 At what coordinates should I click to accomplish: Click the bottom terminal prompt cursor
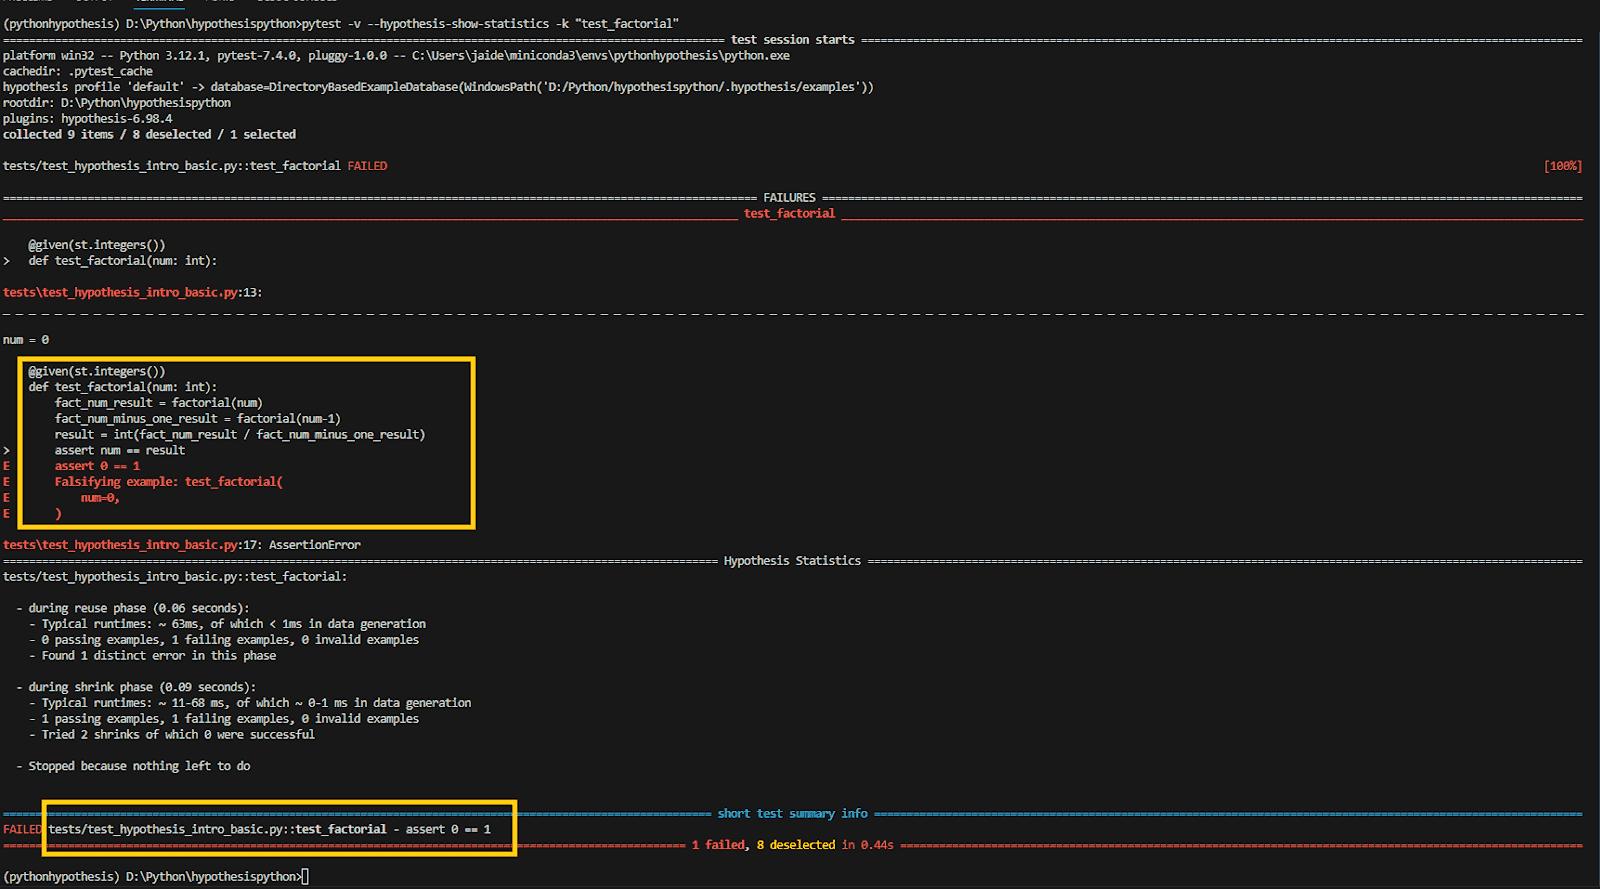[x=305, y=877]
